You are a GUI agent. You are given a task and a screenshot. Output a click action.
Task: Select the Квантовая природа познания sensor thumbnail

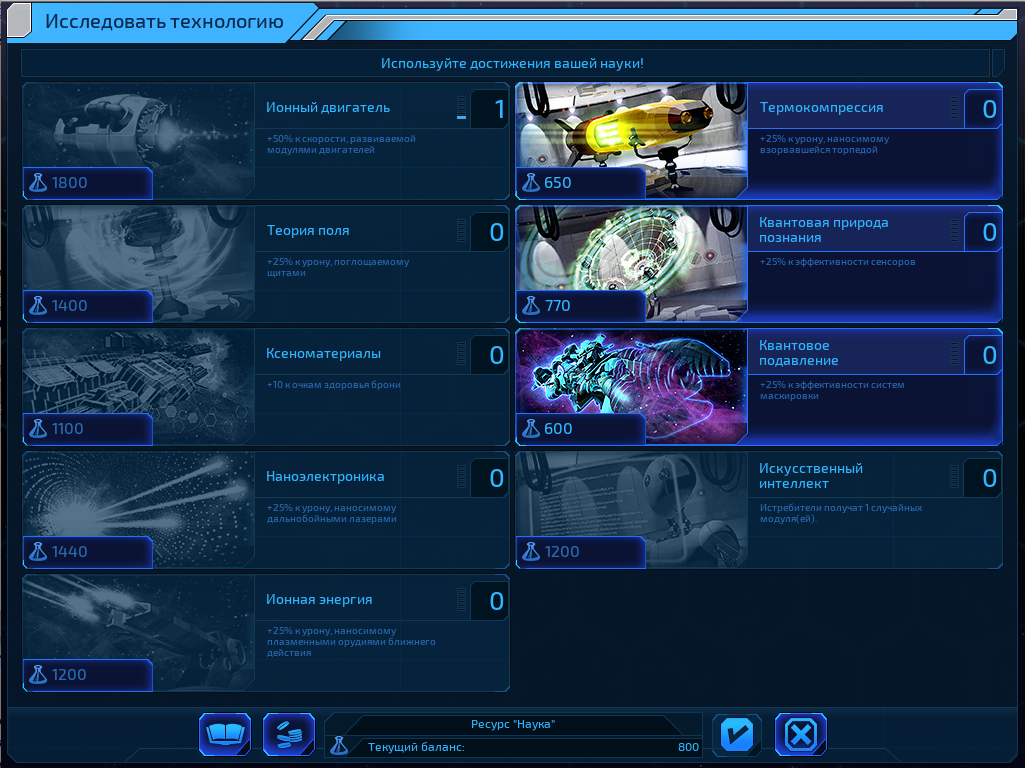[631, 263]
